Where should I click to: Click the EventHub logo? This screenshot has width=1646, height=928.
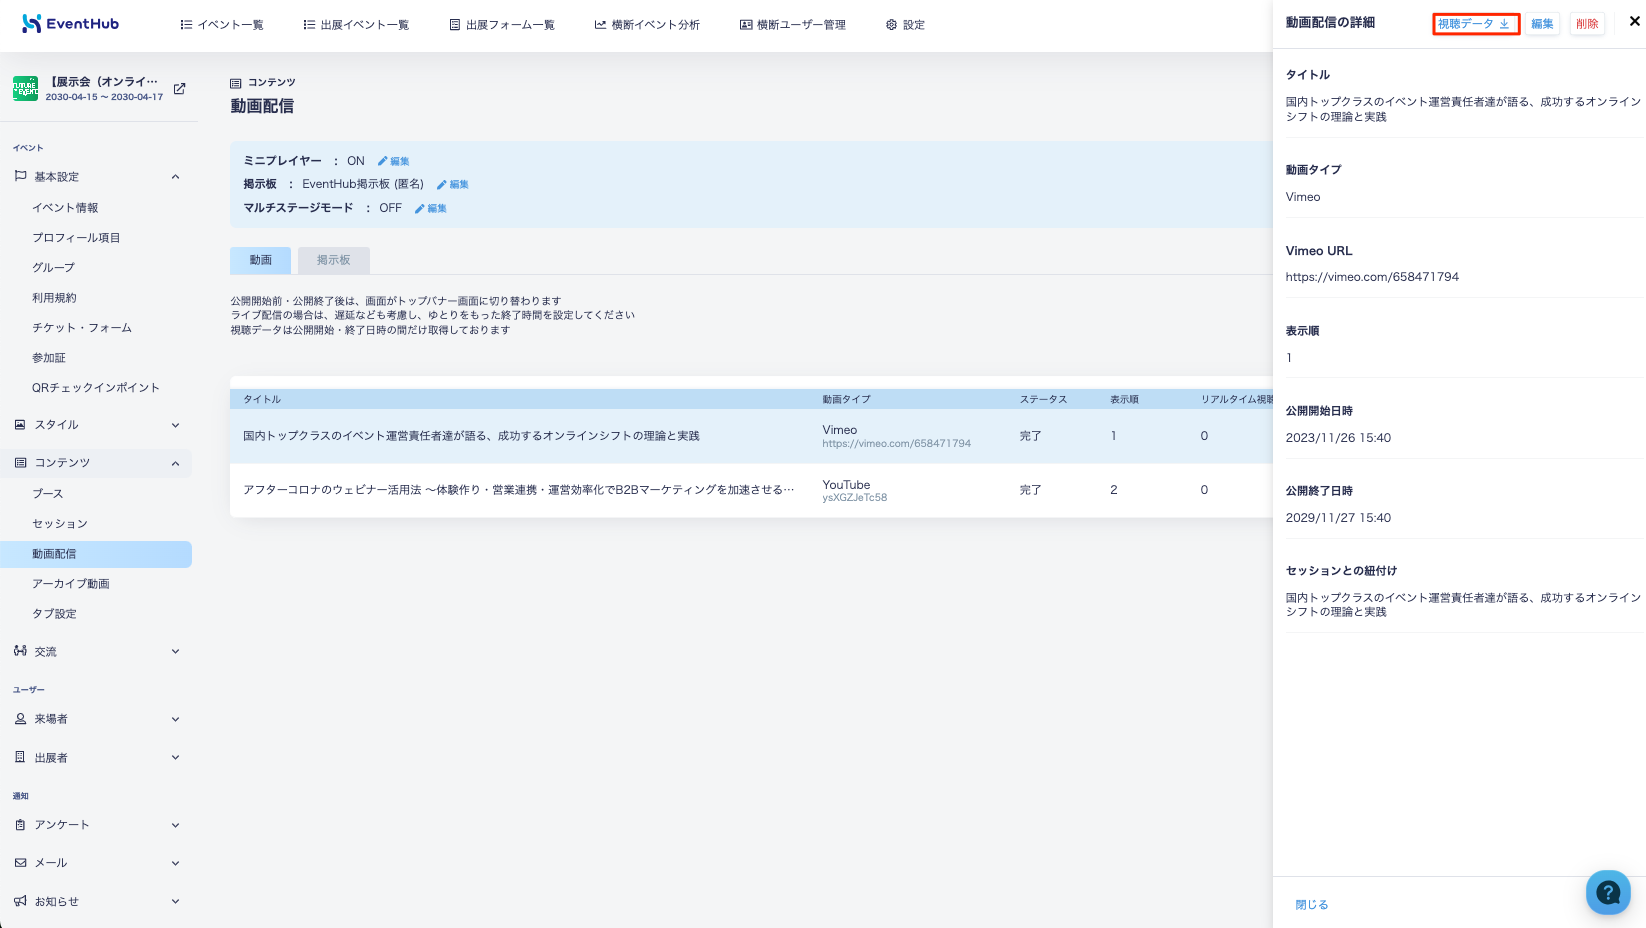pyautogui.click(x=70, y=24)
